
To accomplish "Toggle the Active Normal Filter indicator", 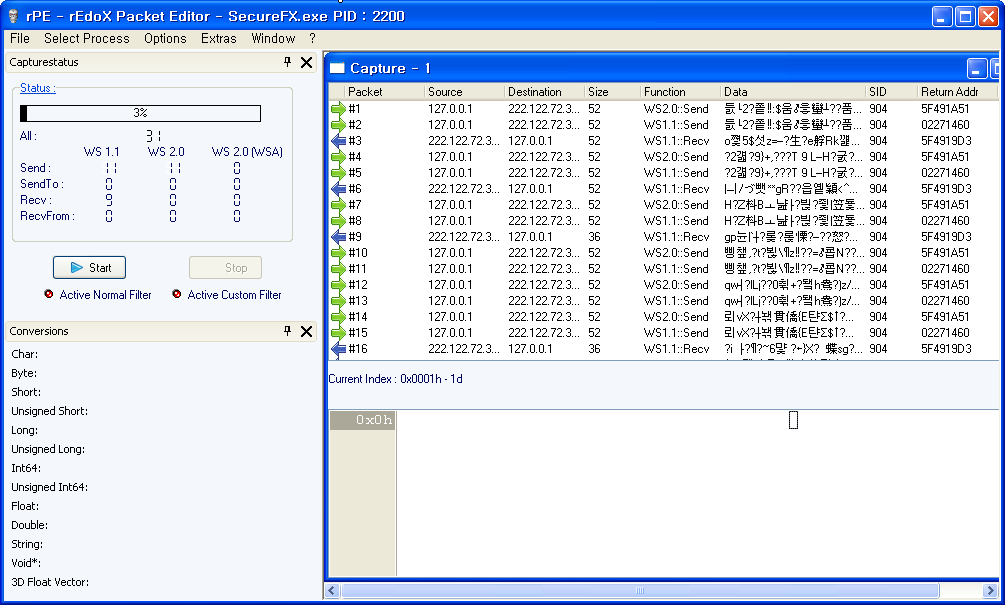I will coord(49,294).
